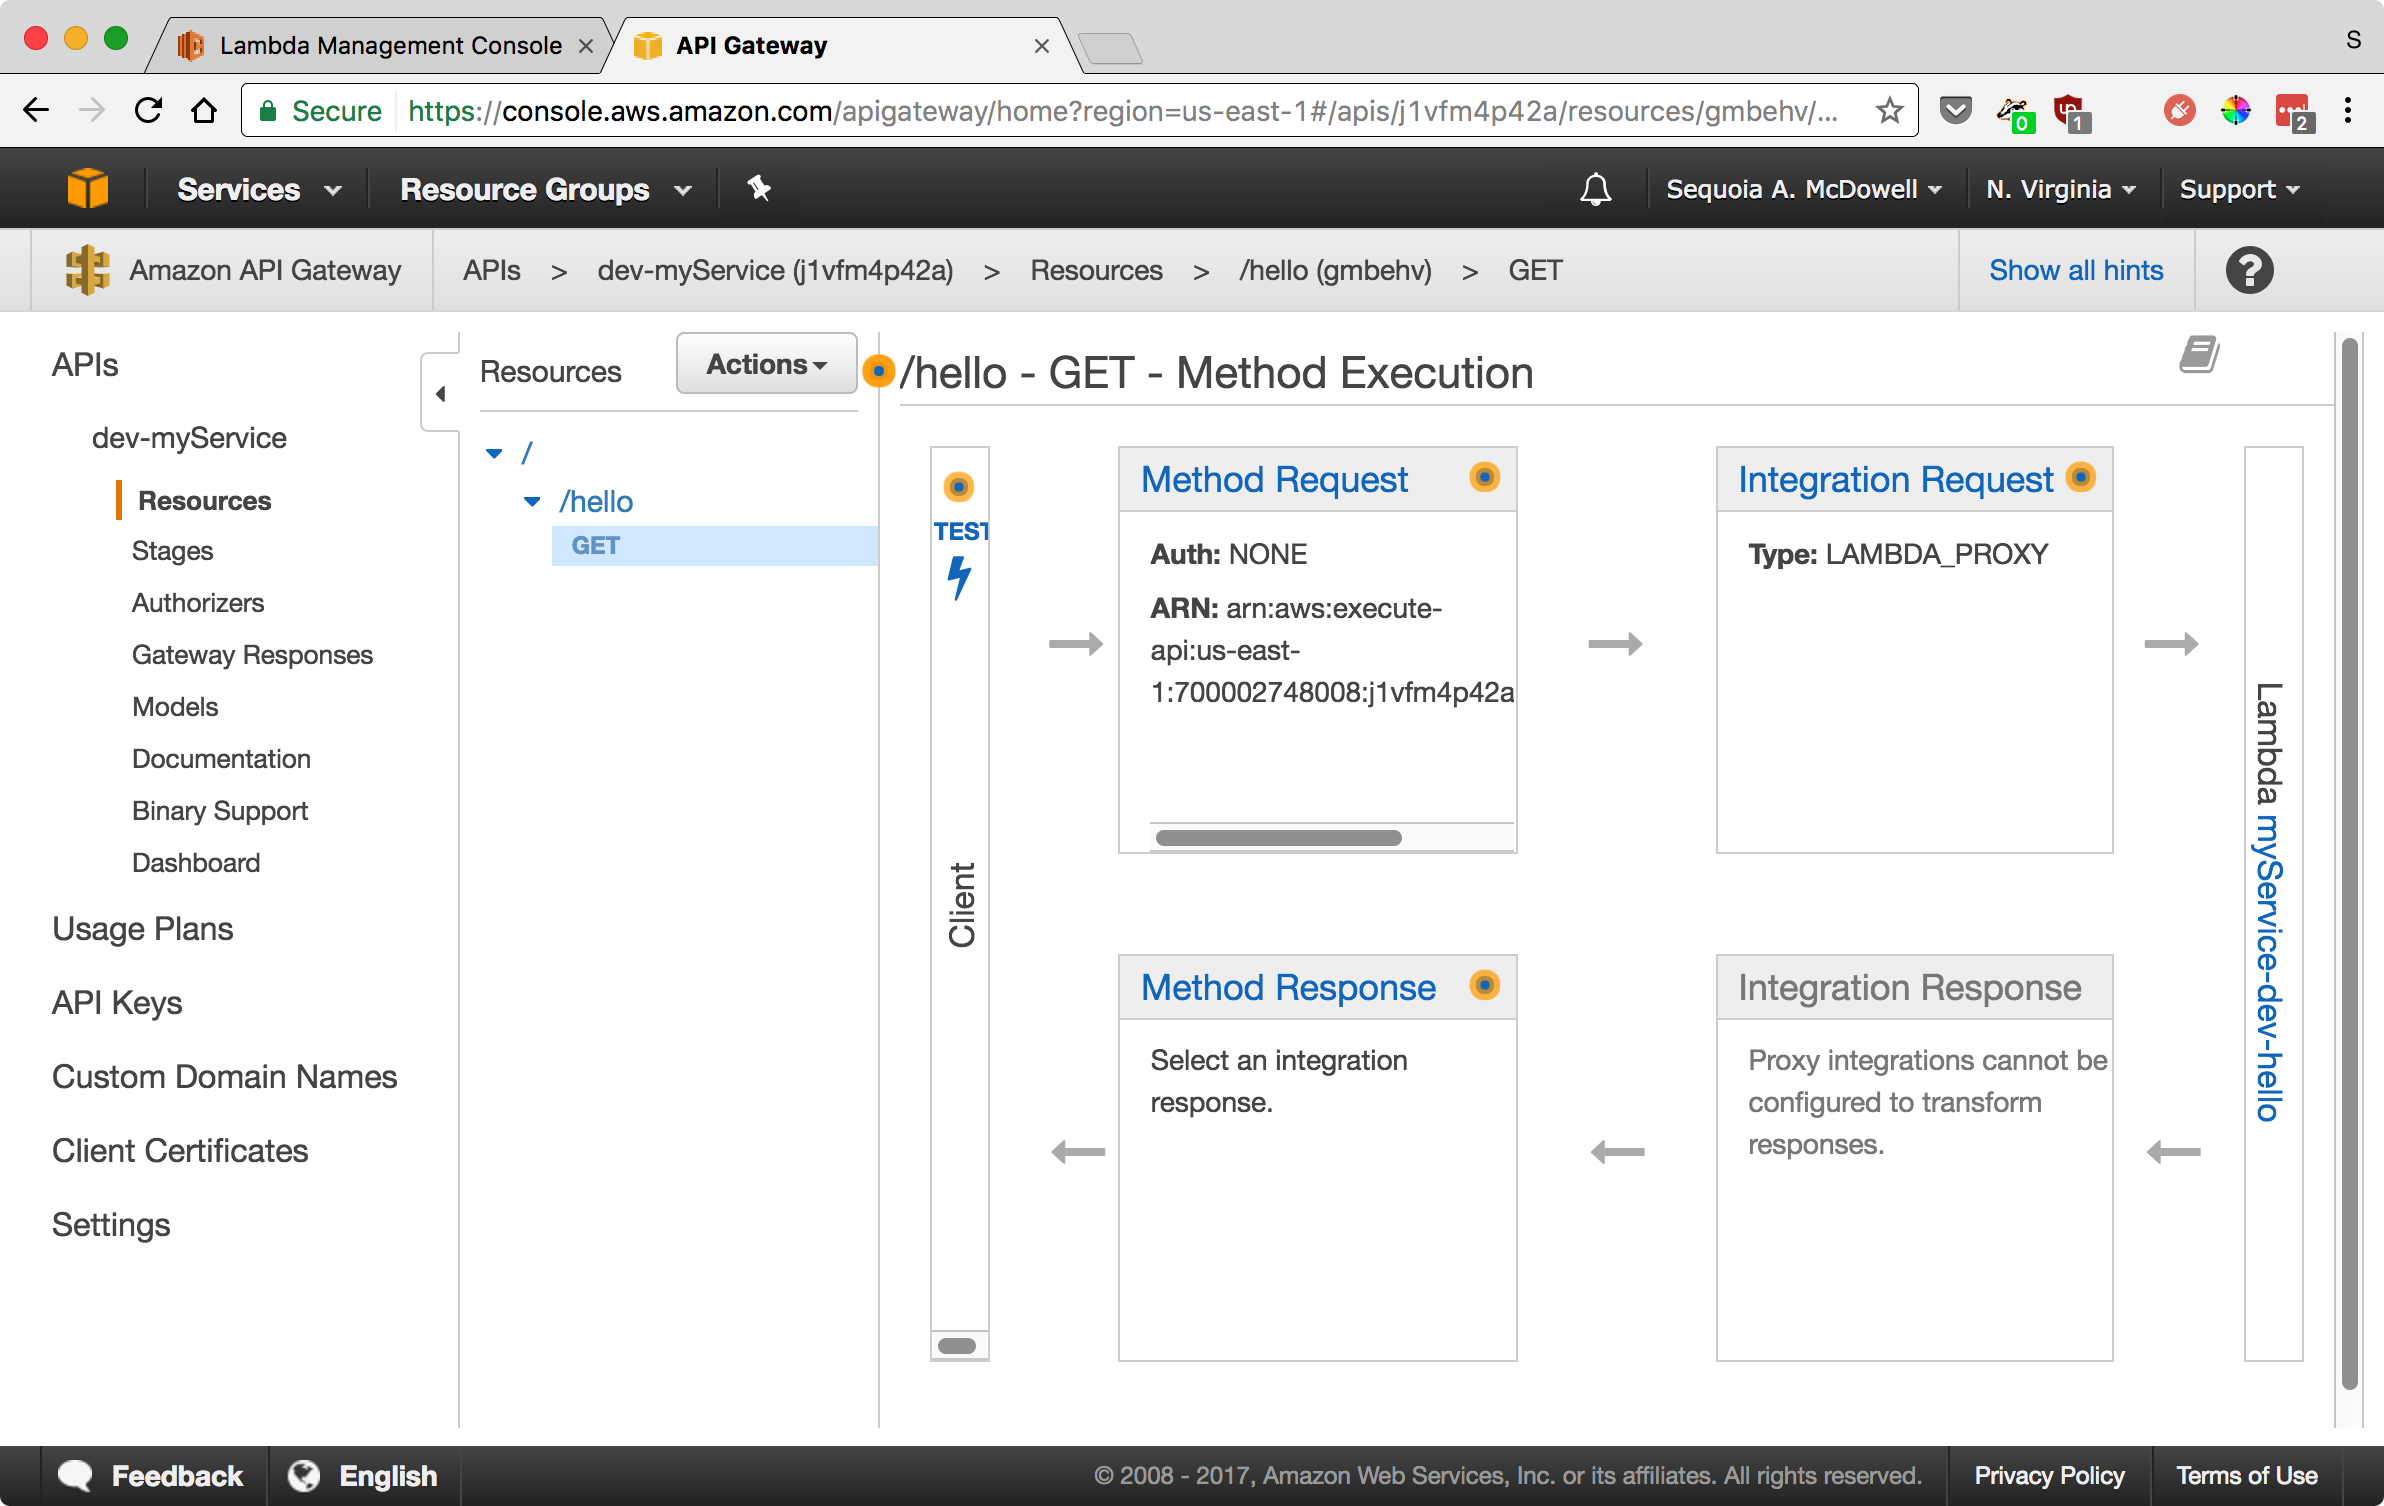Image resolution: width=2384 pixels, height=1506 pixels.
Task: Open the N. Virginia region dropdown
Action: 2060,189
